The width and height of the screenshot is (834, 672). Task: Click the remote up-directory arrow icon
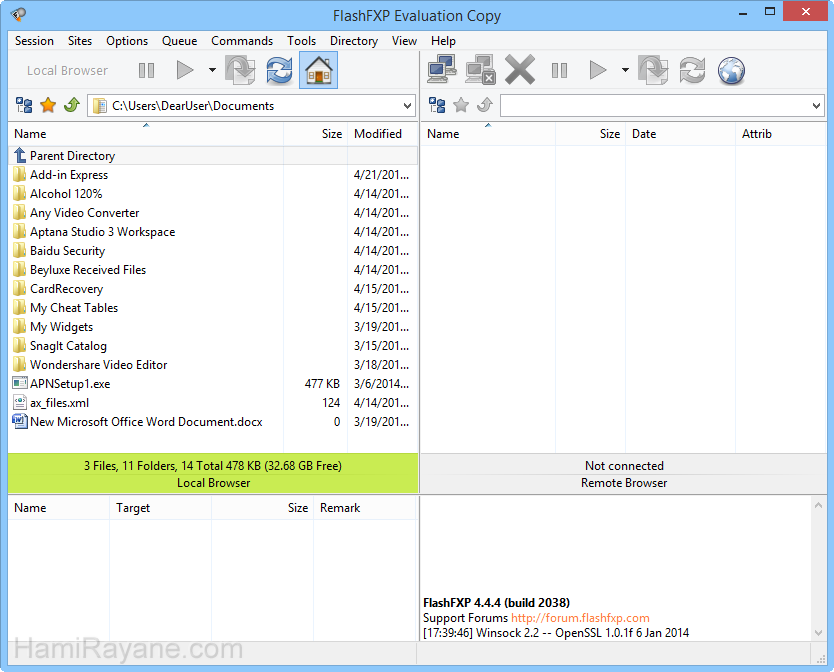pyautogui.click(x=485, y=105)
